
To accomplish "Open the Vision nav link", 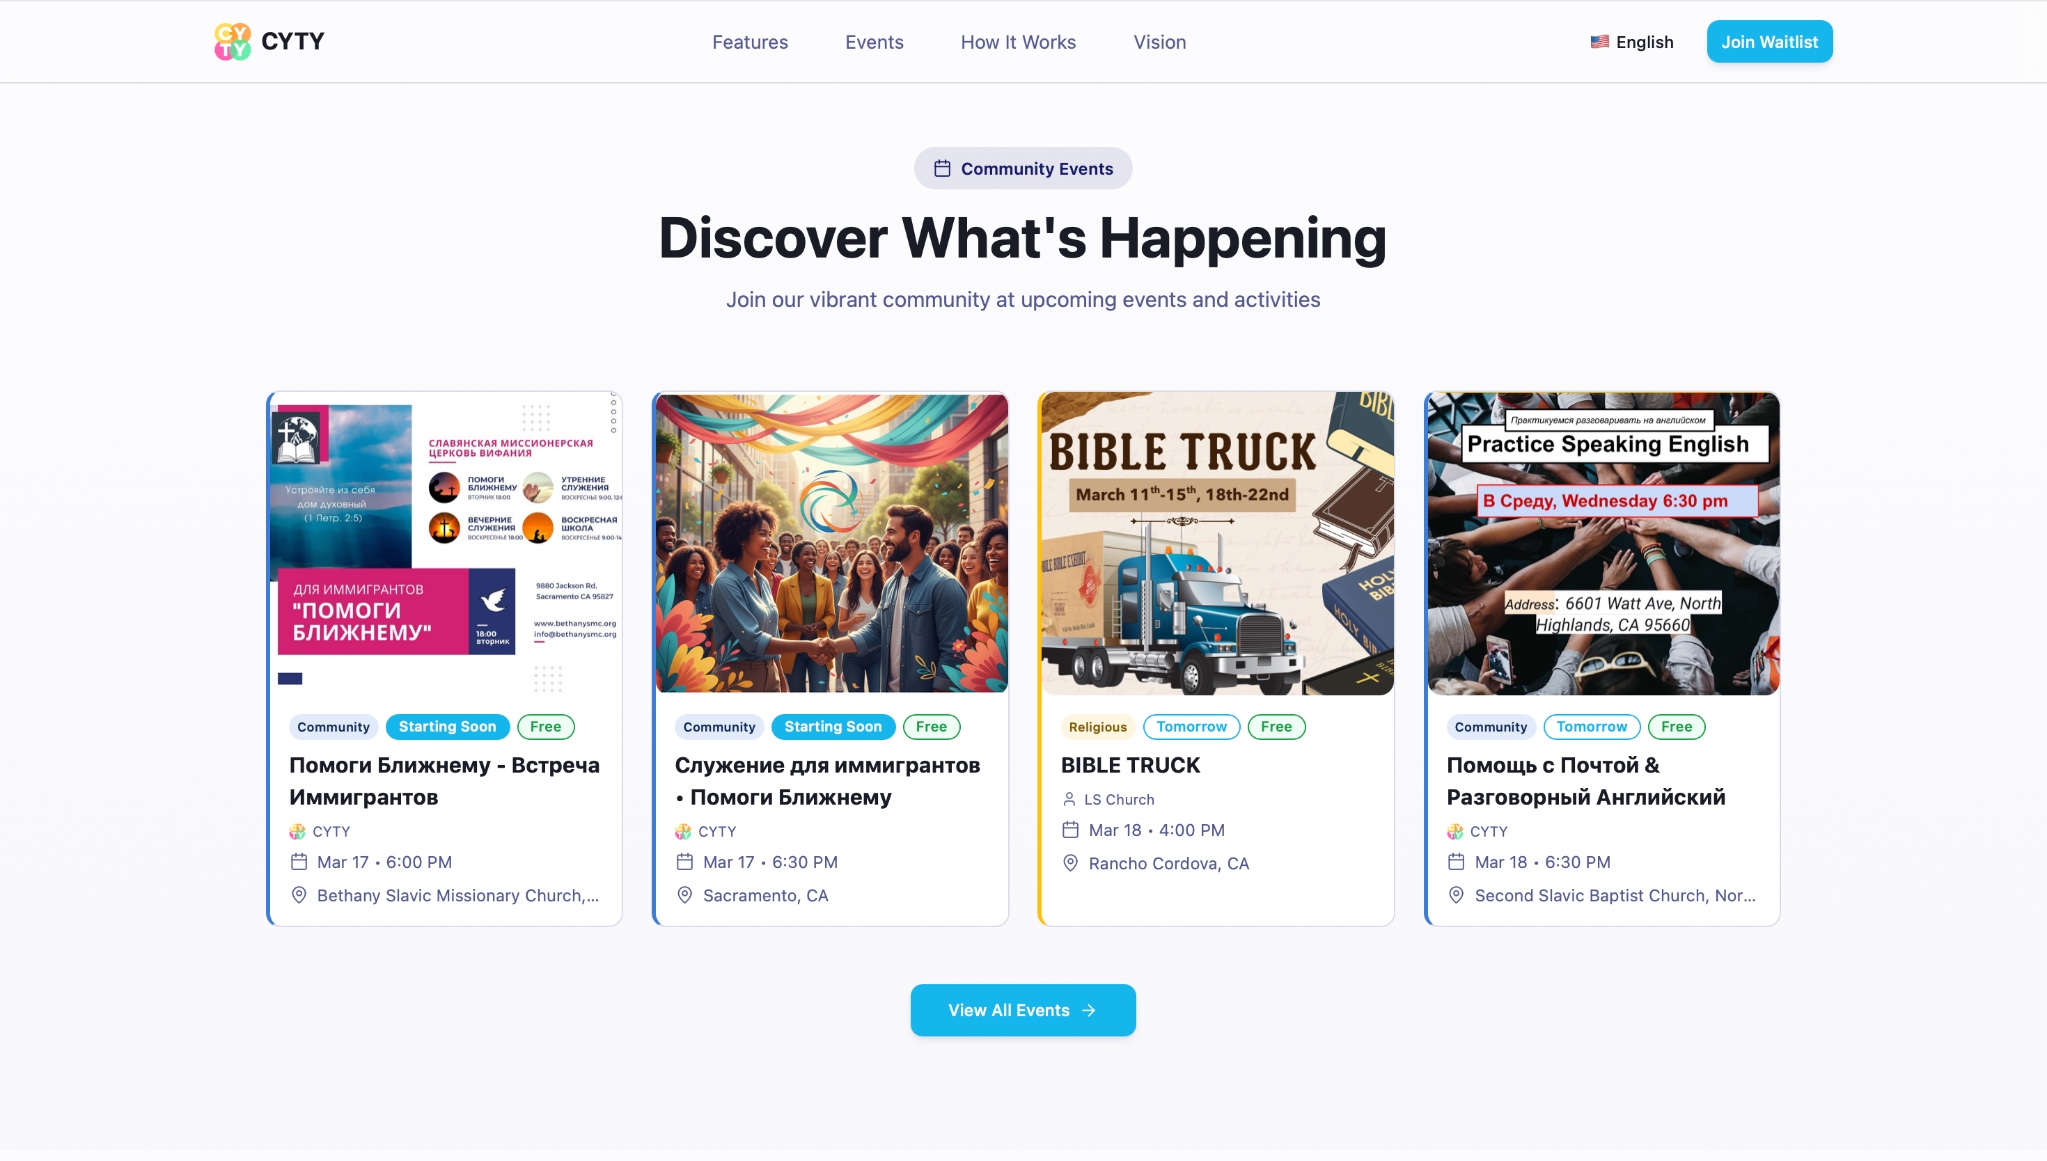I will 1159,42.
